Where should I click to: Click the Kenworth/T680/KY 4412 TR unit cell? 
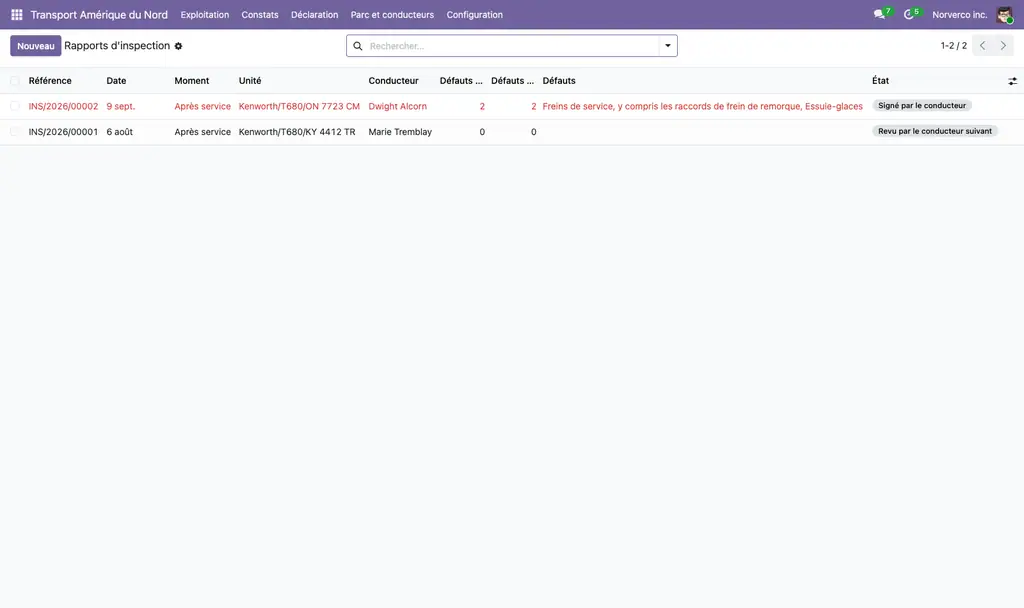tap(297, 132)
